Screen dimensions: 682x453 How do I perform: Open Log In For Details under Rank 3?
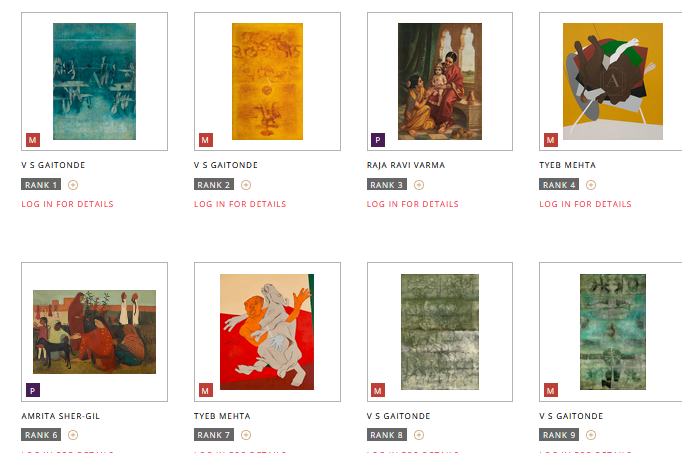[412, 204]
